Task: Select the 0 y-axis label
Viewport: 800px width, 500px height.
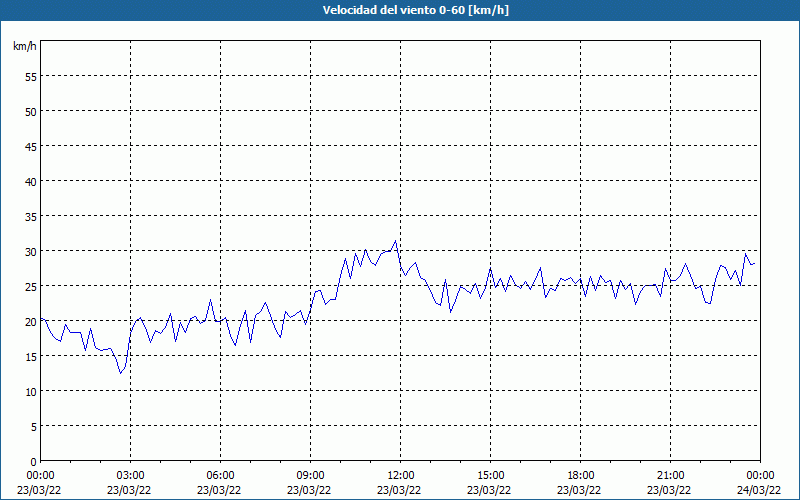Action: point(34,462)
